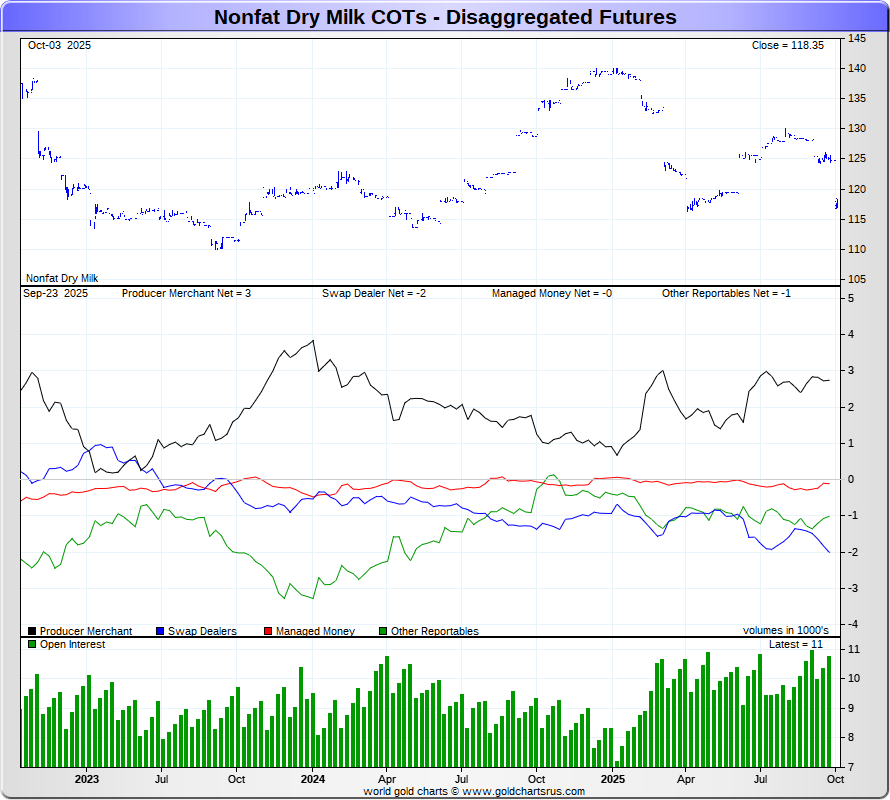Click the 7 tick on open interest axis
Image resolution: width=890 pixels, height=800 pixels.
click(x=851, y=767)
